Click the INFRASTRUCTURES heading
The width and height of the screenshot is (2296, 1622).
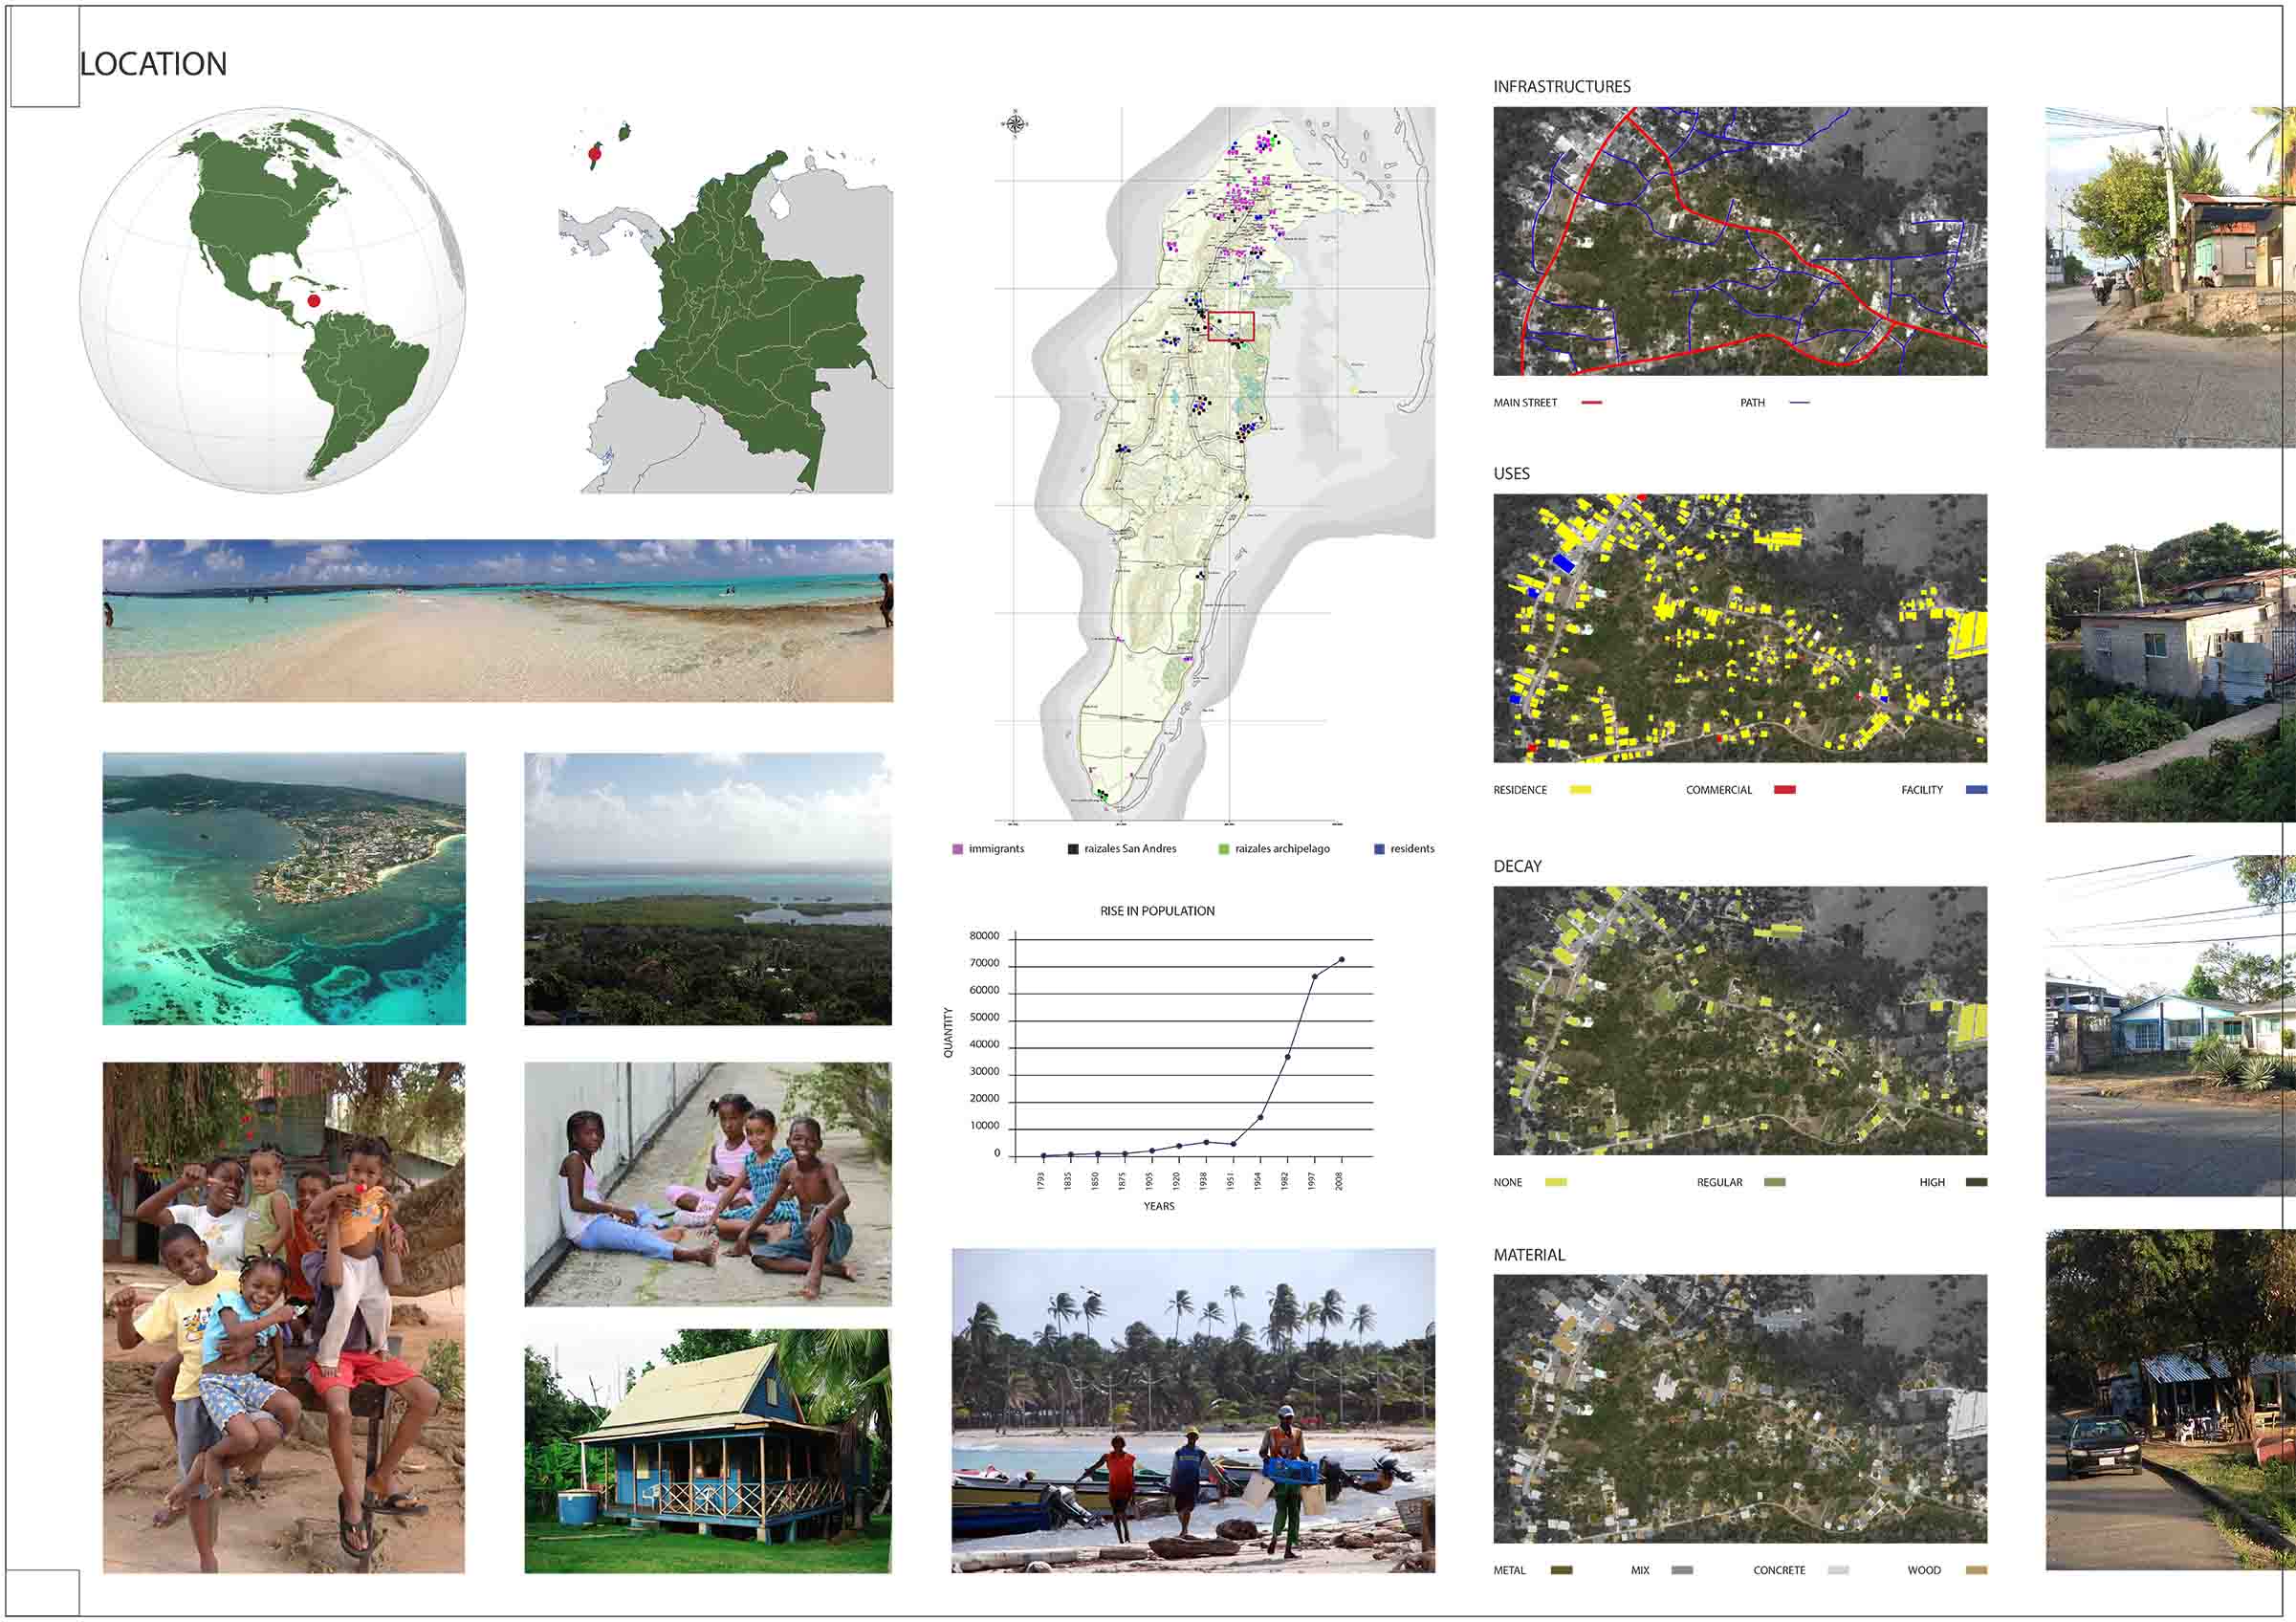coord(1562,87)
